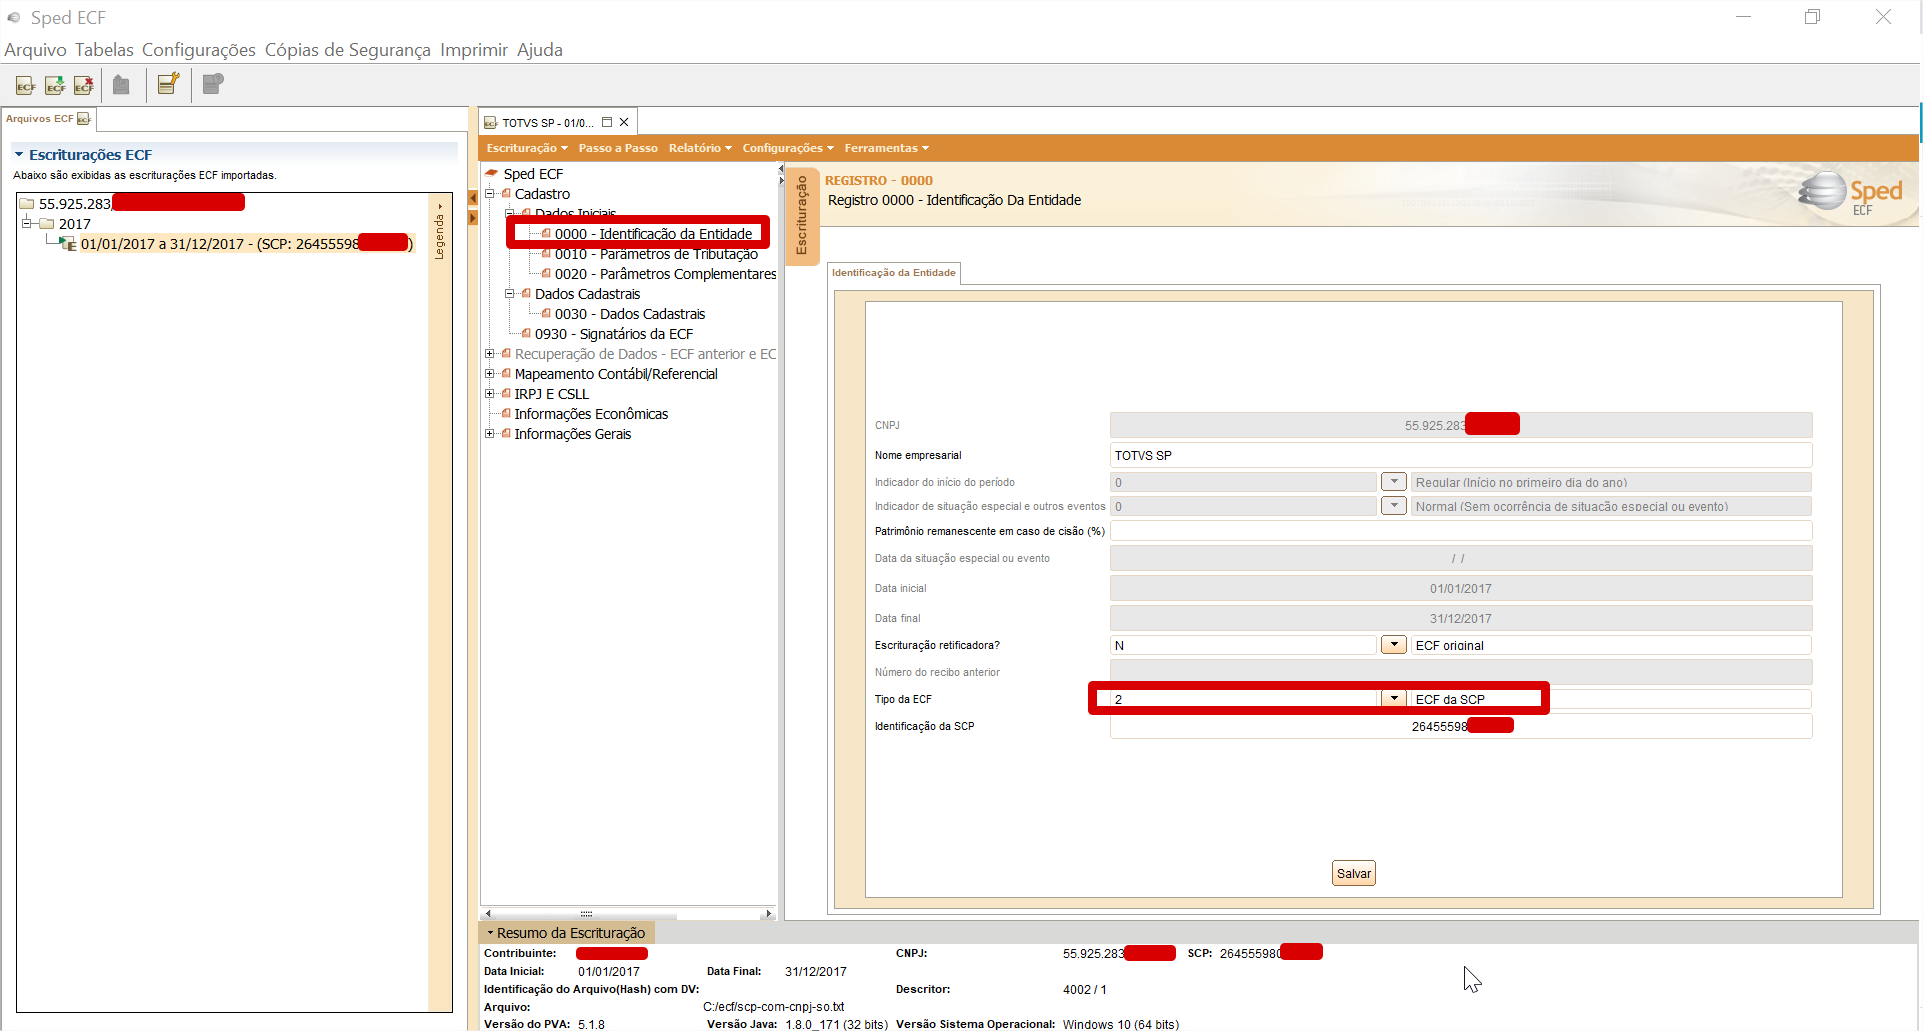Click the Nome empresarial input field
The height and width of the screenshot is (1031, 1923).
tap(1461, 455)
